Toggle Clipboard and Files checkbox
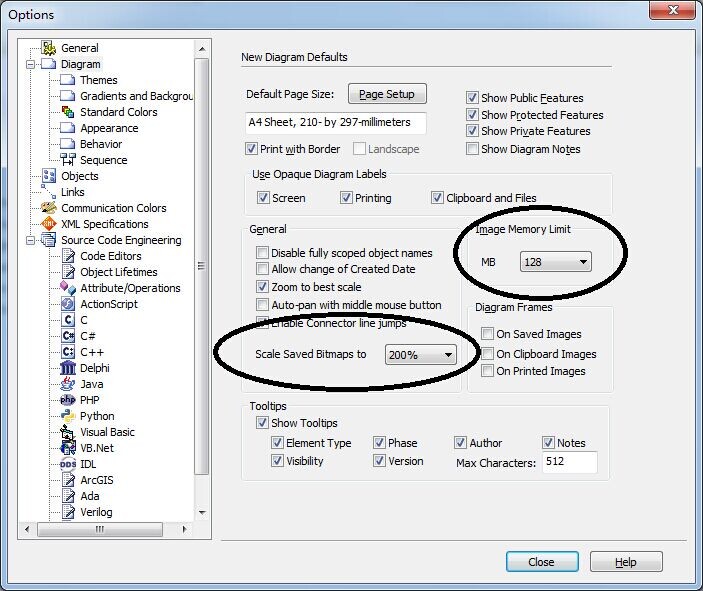The width and height of the screenshot is (703, 591). (x=437, y=197)
